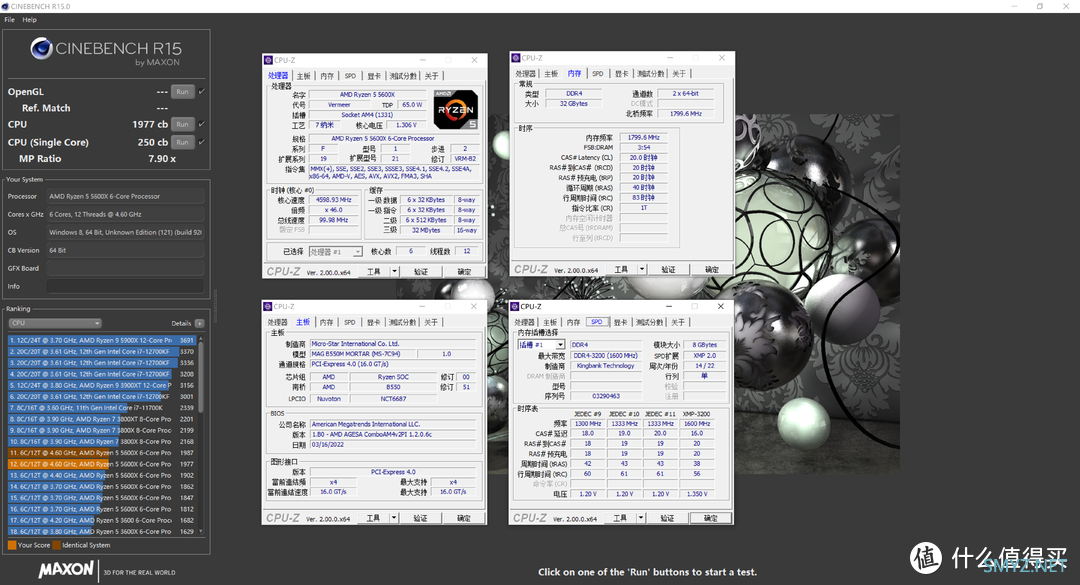Click 工具 in the mainboard CPU-Z window
The height and width of the screenshot is (585, 1080).
373,518
